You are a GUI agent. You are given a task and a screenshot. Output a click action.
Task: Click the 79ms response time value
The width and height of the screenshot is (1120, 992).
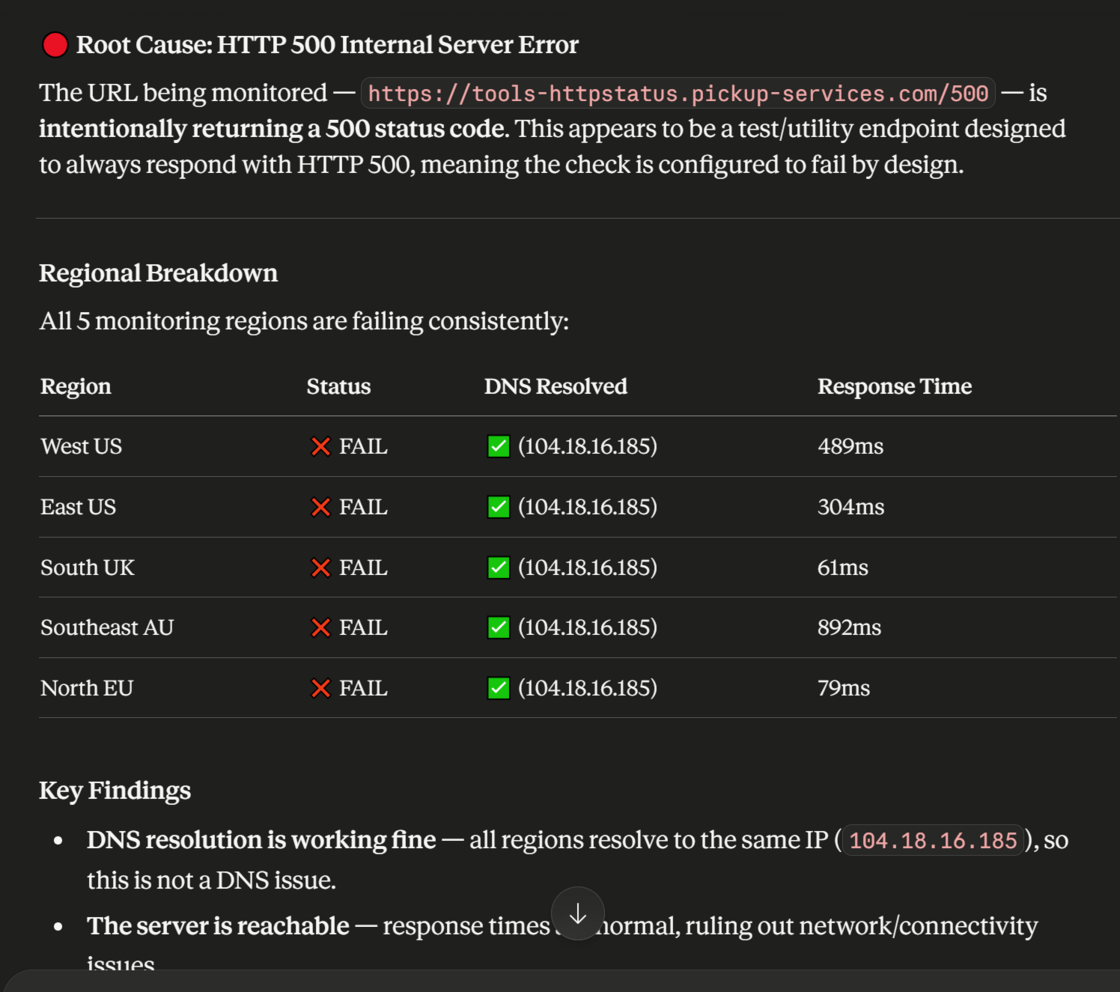click(844, 688)
